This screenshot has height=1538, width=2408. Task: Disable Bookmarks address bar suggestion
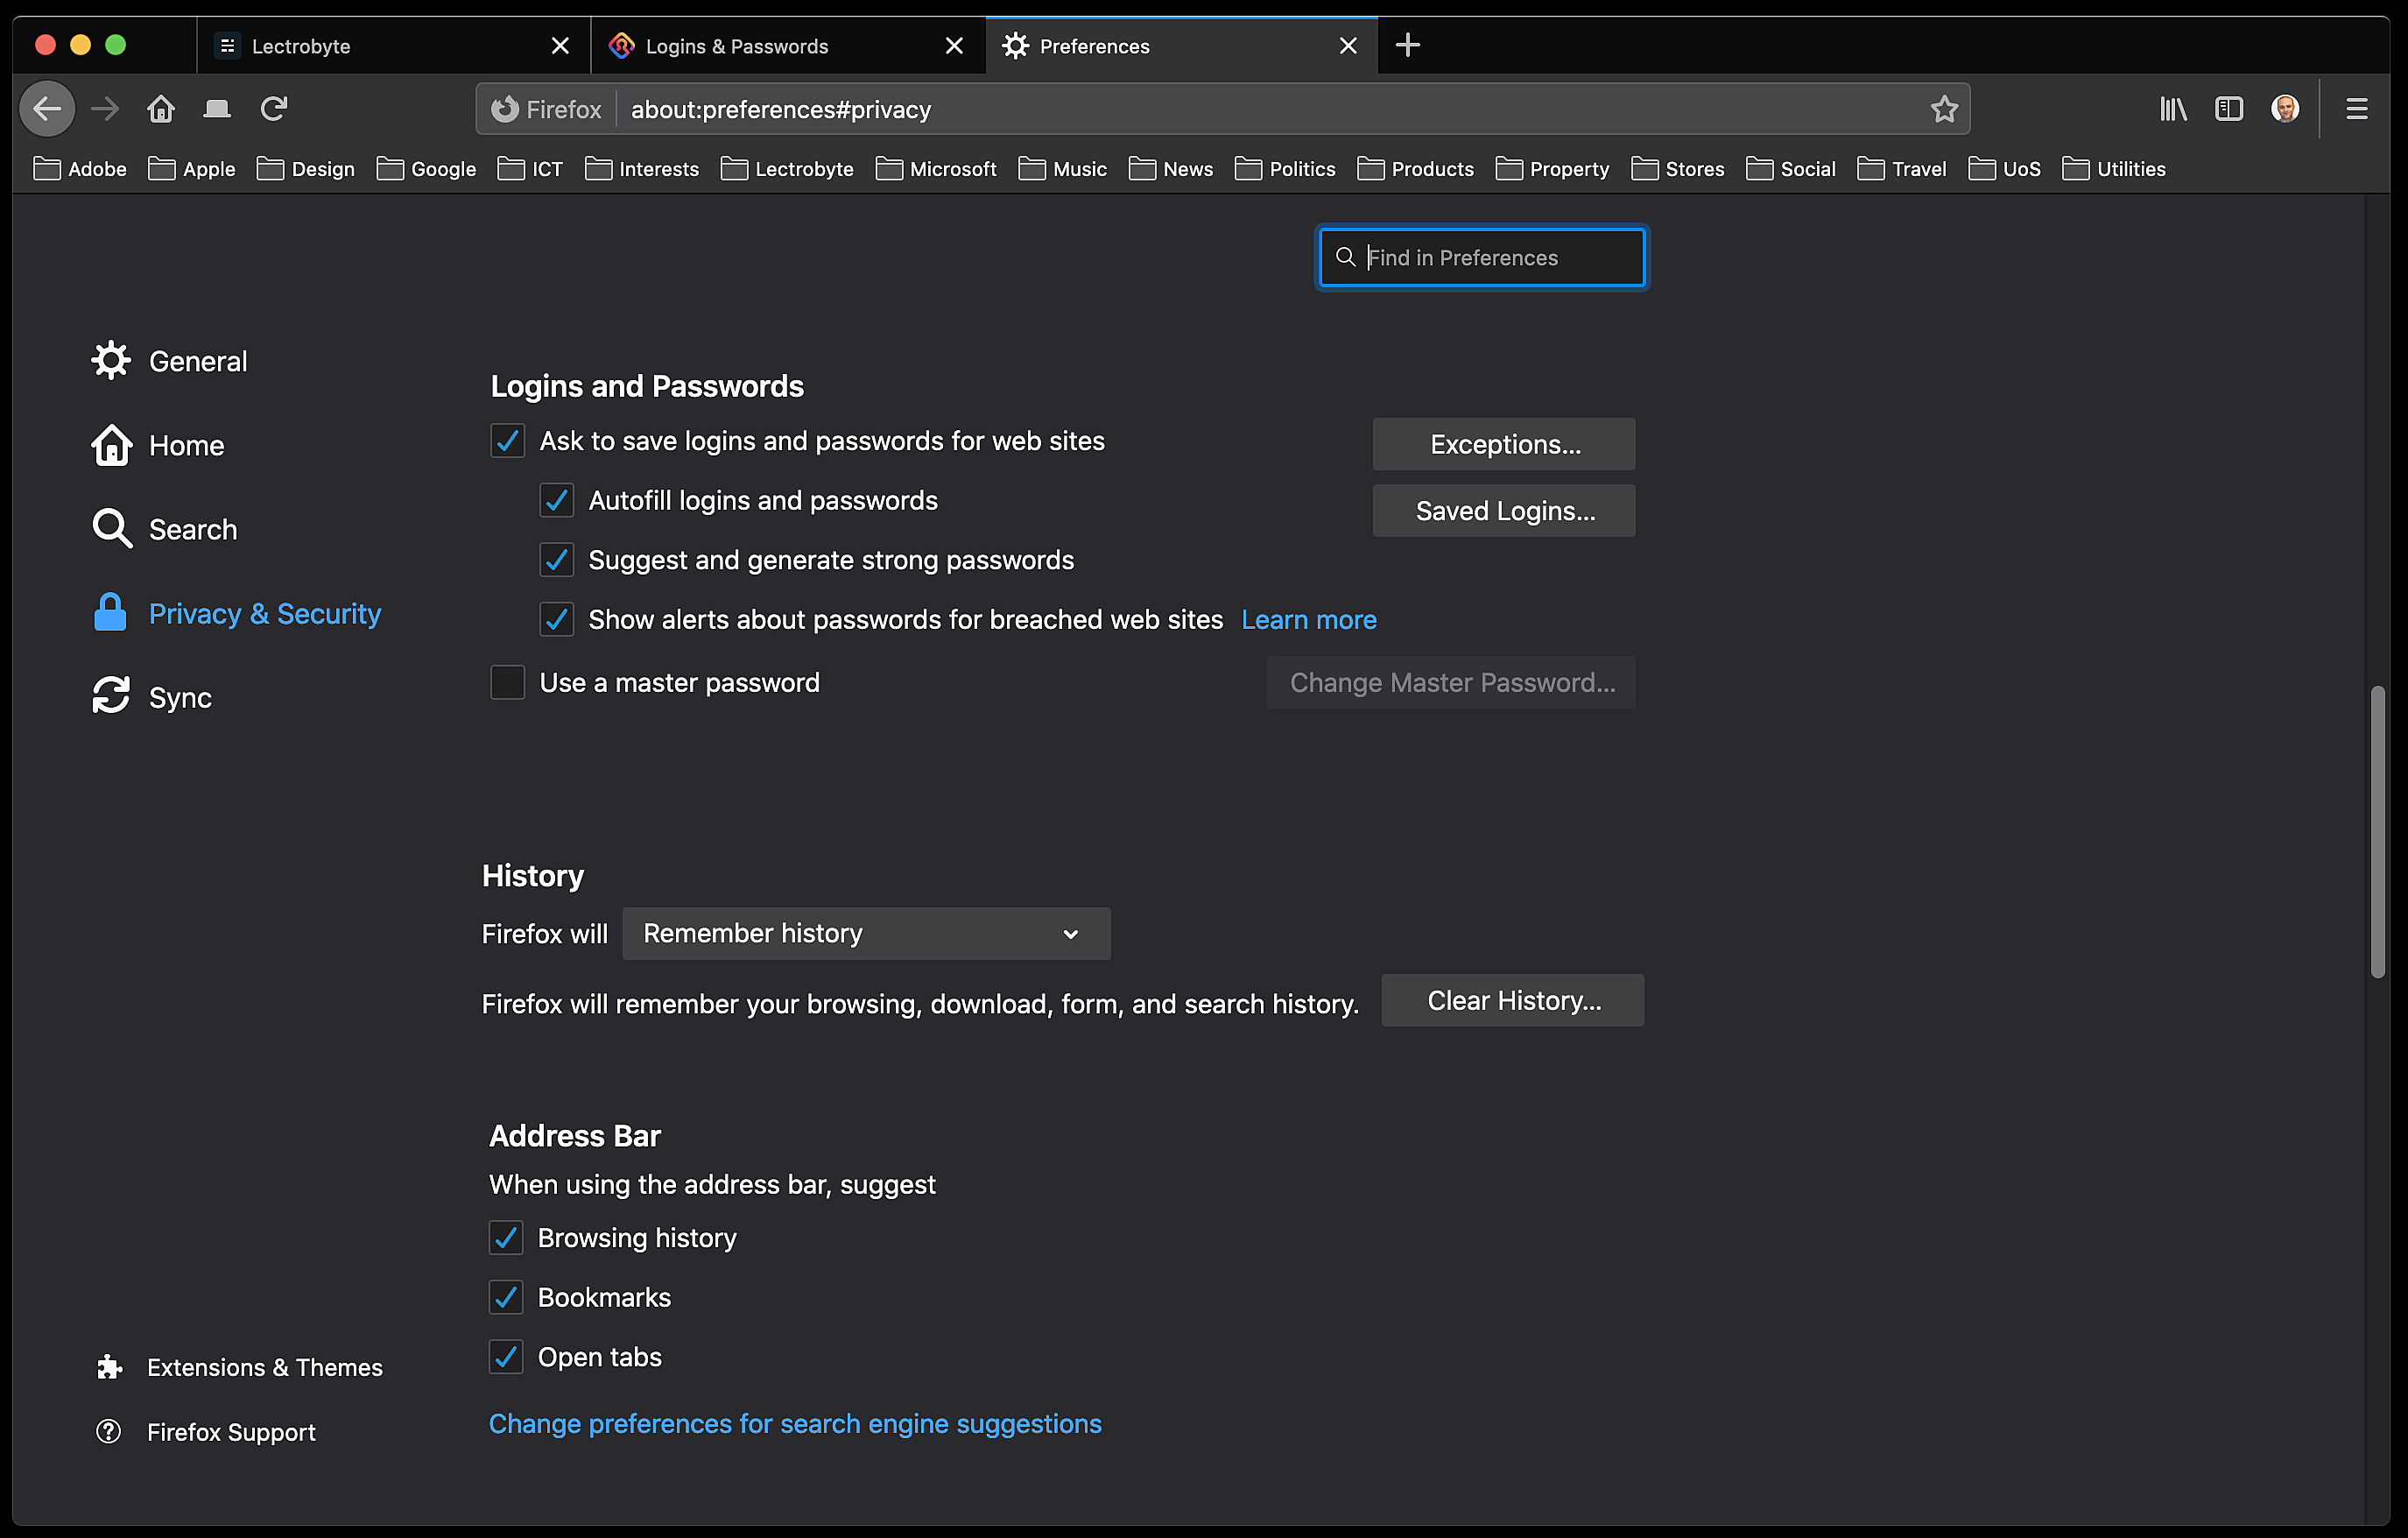coord(506,1297)
